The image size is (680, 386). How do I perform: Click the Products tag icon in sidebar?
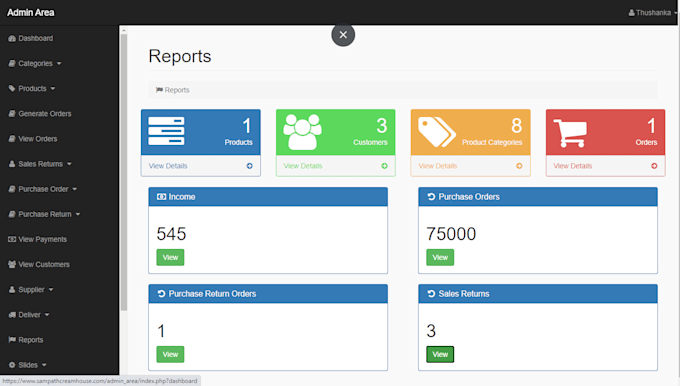12,88
